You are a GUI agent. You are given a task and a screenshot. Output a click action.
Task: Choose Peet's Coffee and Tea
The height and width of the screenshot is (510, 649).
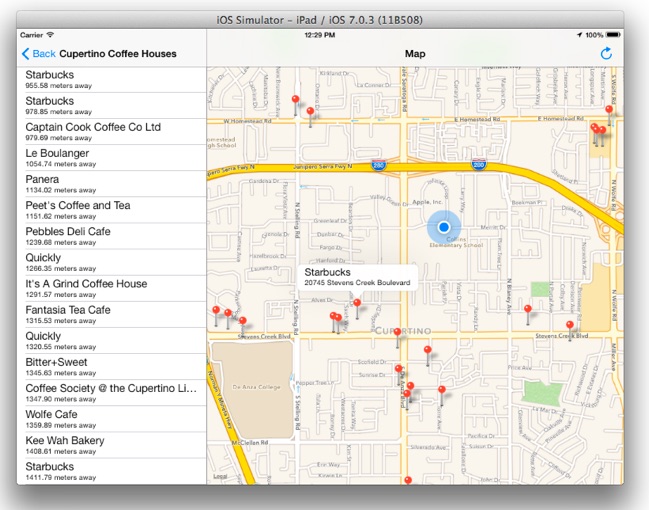point(112,210)
